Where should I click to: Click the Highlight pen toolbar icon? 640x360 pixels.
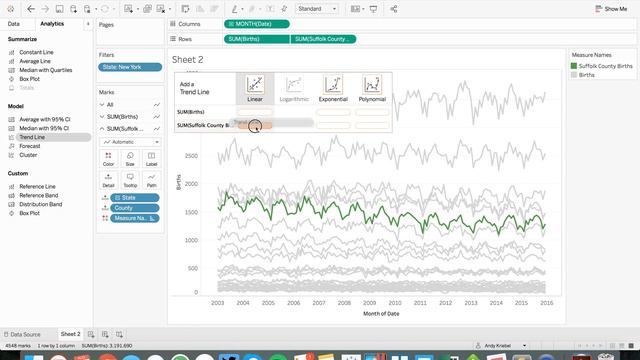pyautogui.click(x=235, y=9)
